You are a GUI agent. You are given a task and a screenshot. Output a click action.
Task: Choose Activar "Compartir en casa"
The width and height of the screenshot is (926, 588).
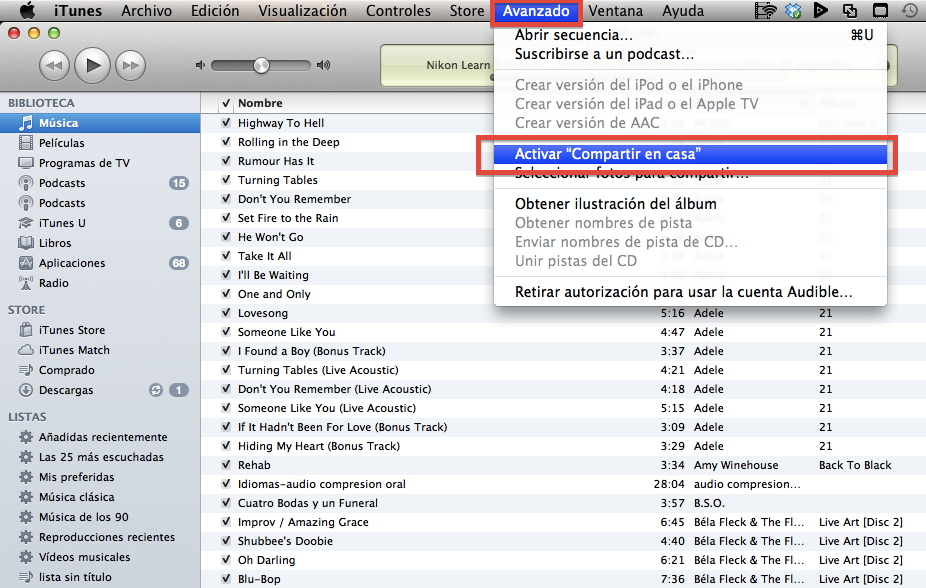click(607, 154)
